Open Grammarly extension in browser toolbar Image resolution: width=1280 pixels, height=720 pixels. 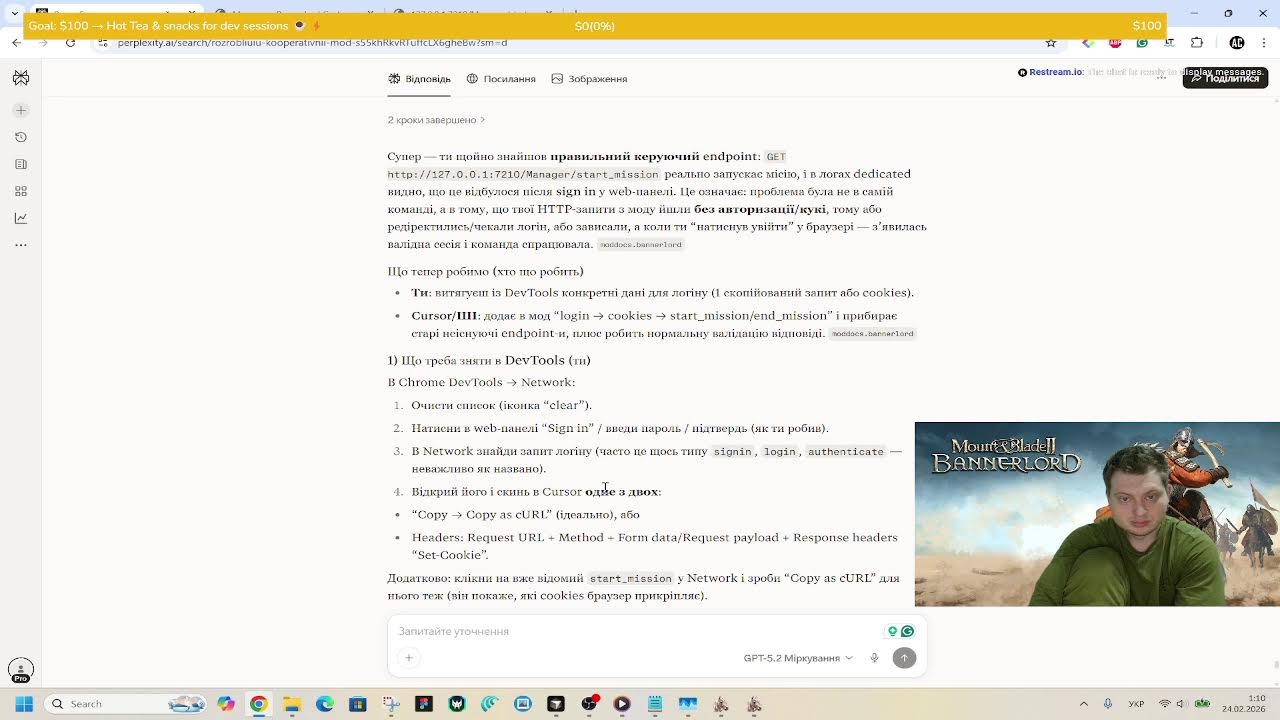1142,43
